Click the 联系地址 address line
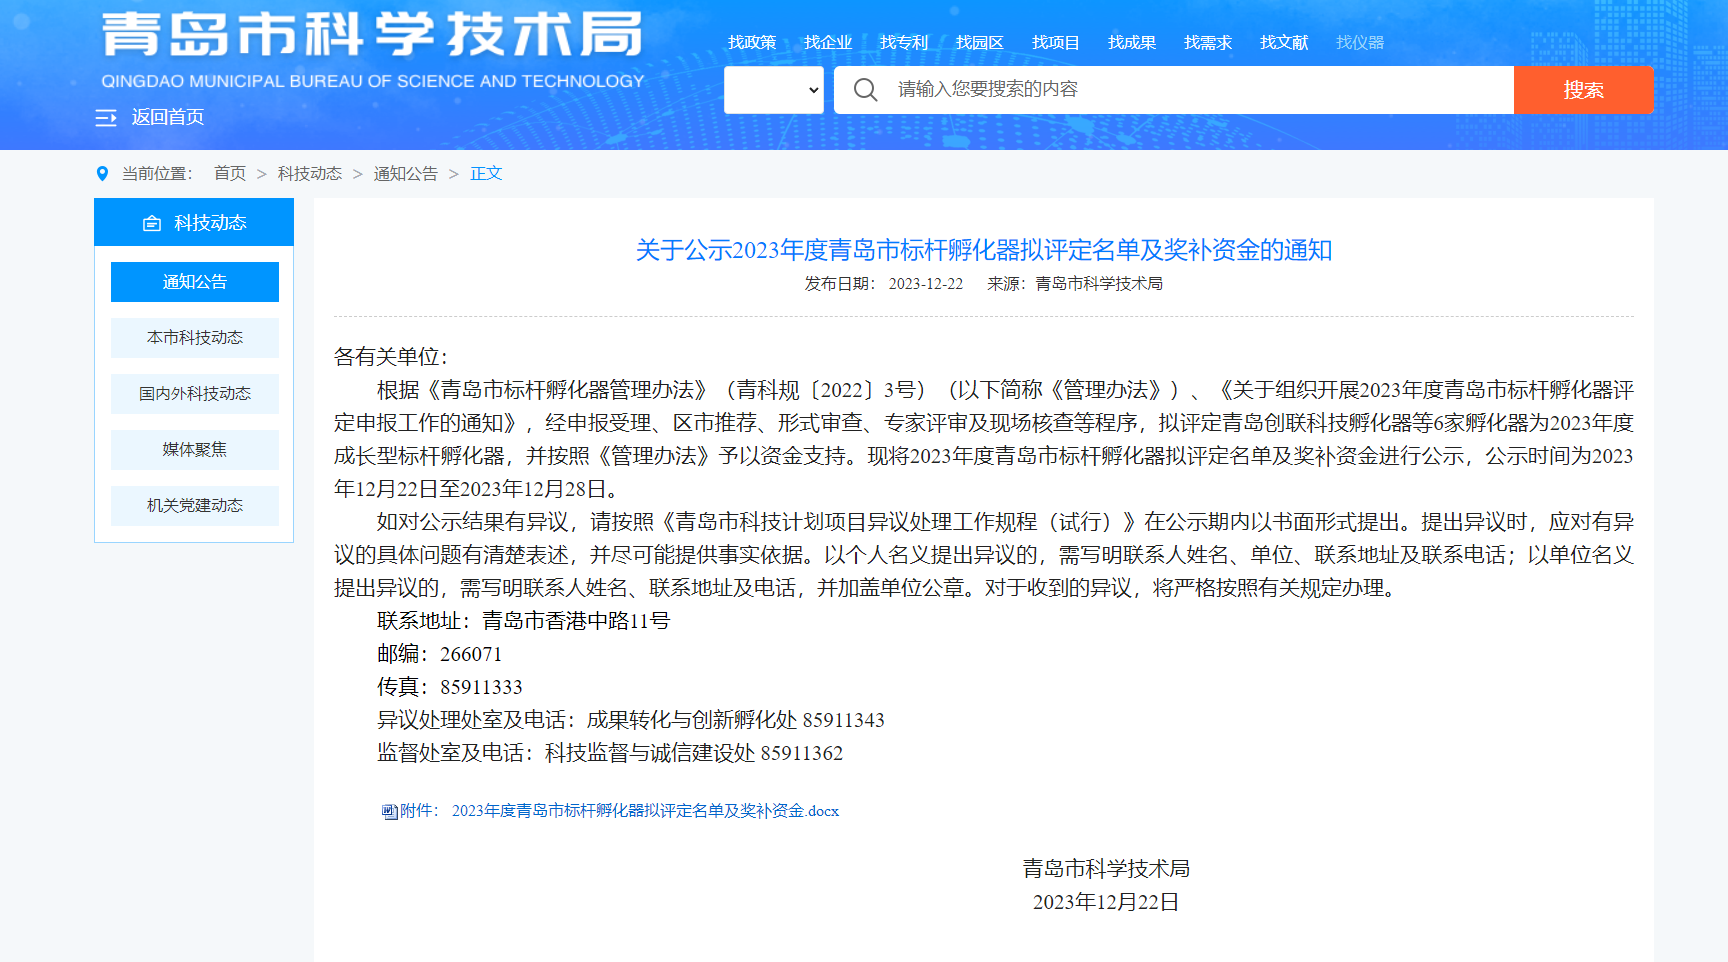Viewport: 1728px width, 962px height. (x=524, y=621)
